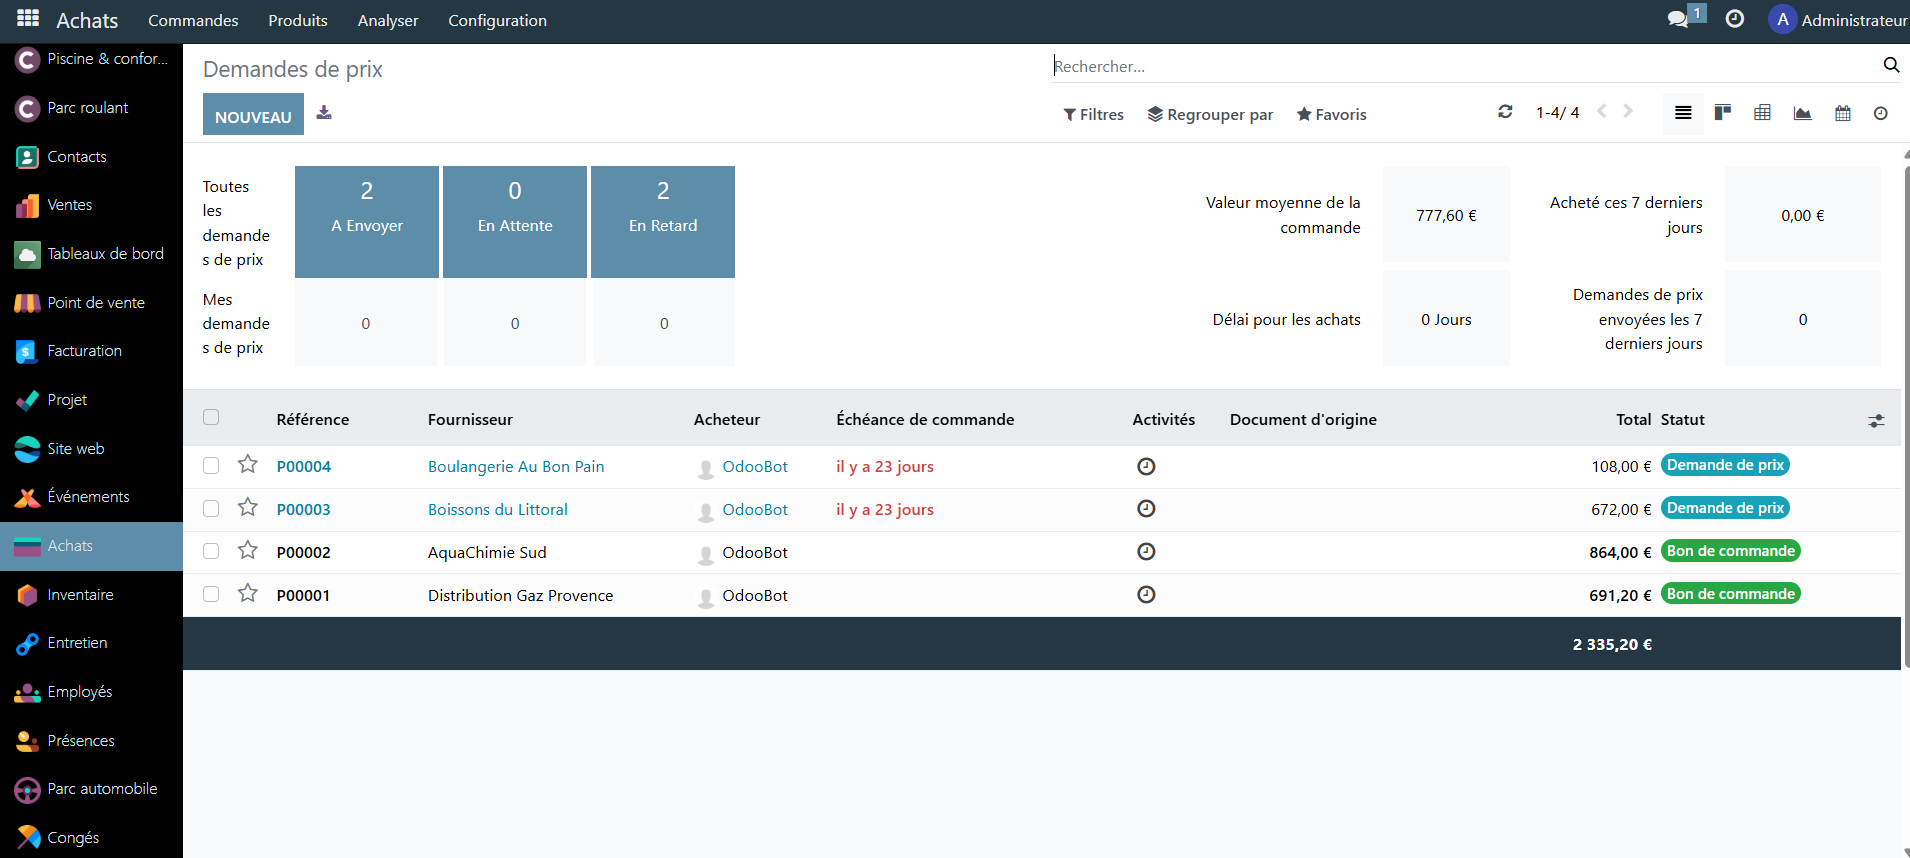Open the Favoris dropdown
Viewport: 1910px width, 858px height.
[1331, 114]
